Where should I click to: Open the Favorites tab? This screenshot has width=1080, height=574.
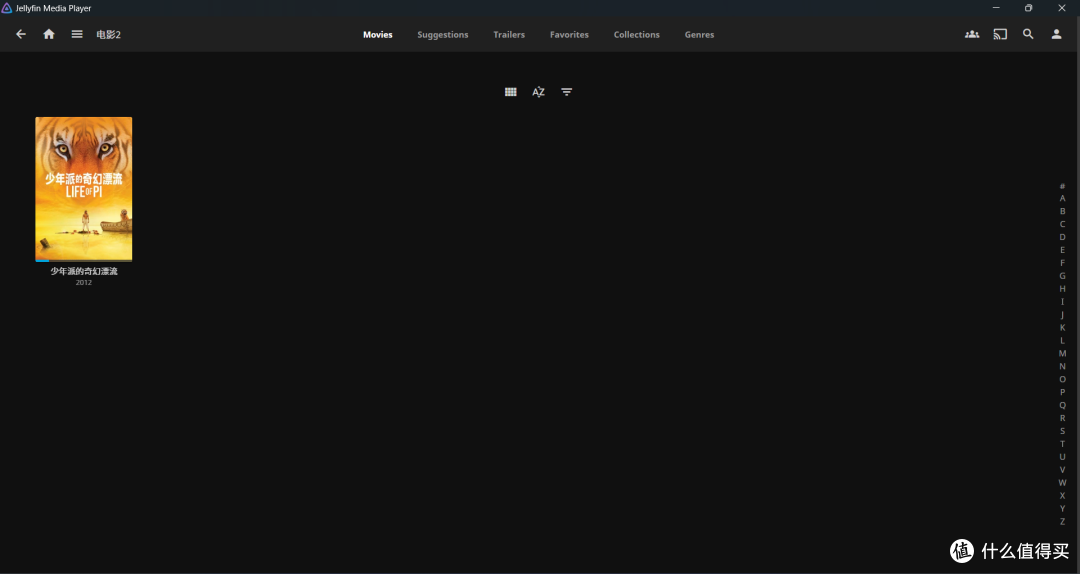pyautogui.click(x=569, y=34)
